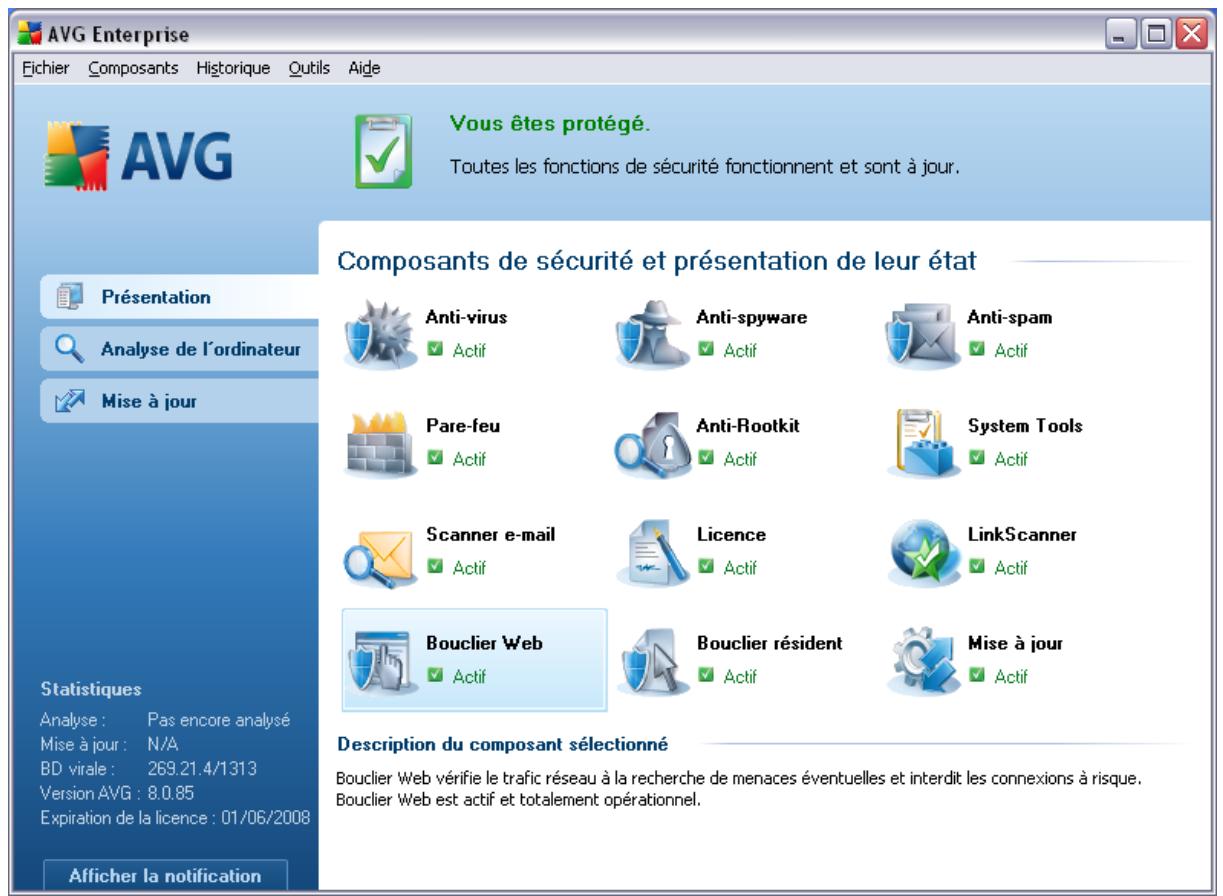Click green Actif checkmark under Anti-spam

coord(975,350)
